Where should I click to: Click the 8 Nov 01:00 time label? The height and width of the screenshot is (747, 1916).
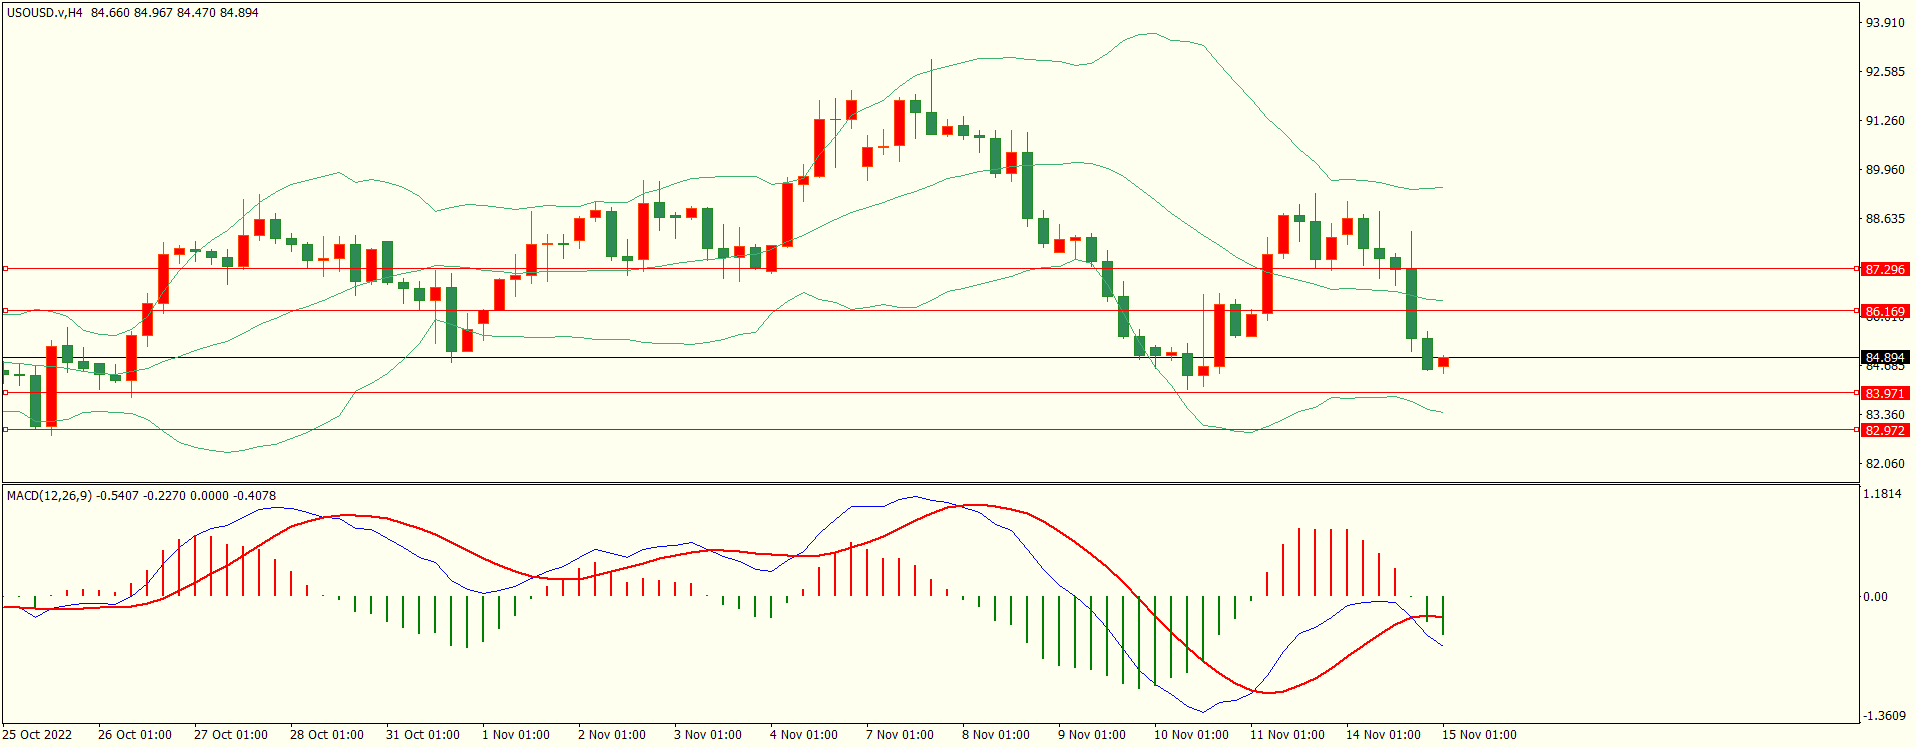coord(996,734)
